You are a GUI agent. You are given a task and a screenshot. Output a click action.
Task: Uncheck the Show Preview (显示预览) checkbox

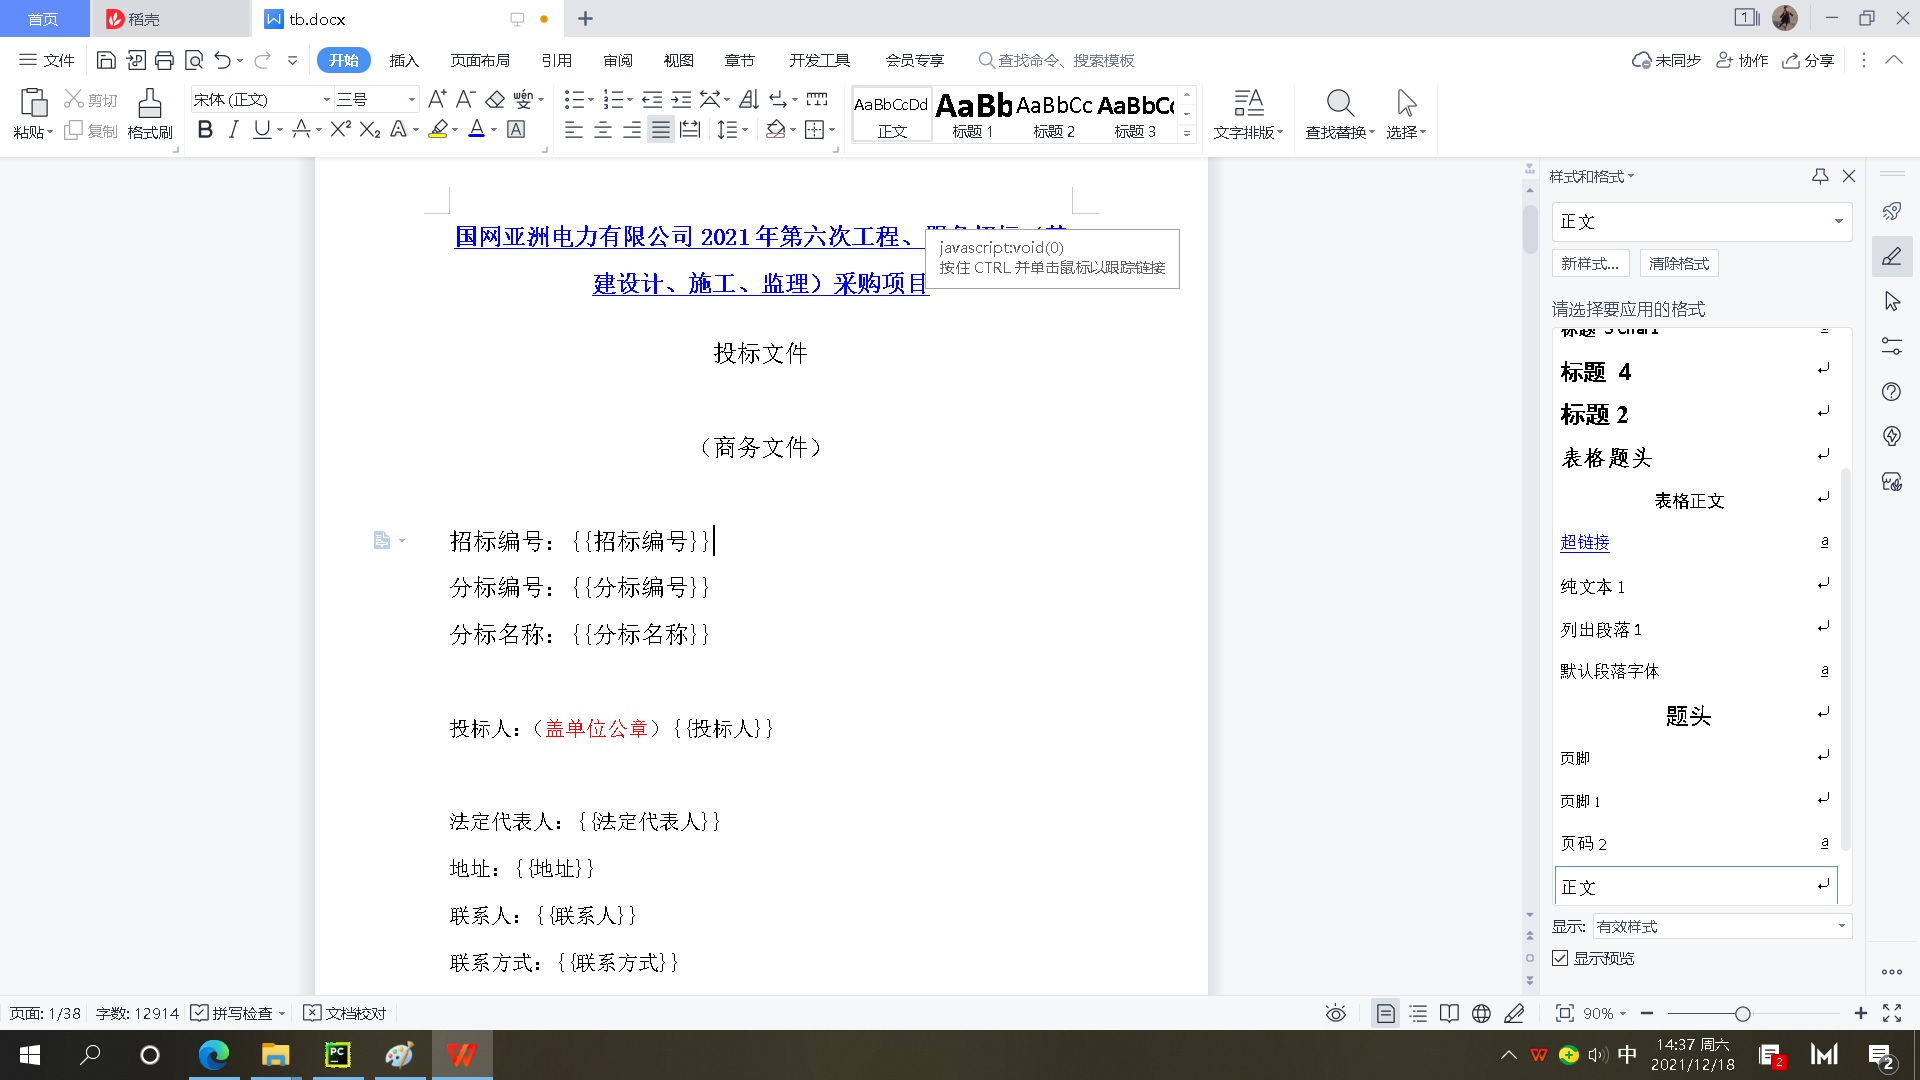(x=1560, y=958)
